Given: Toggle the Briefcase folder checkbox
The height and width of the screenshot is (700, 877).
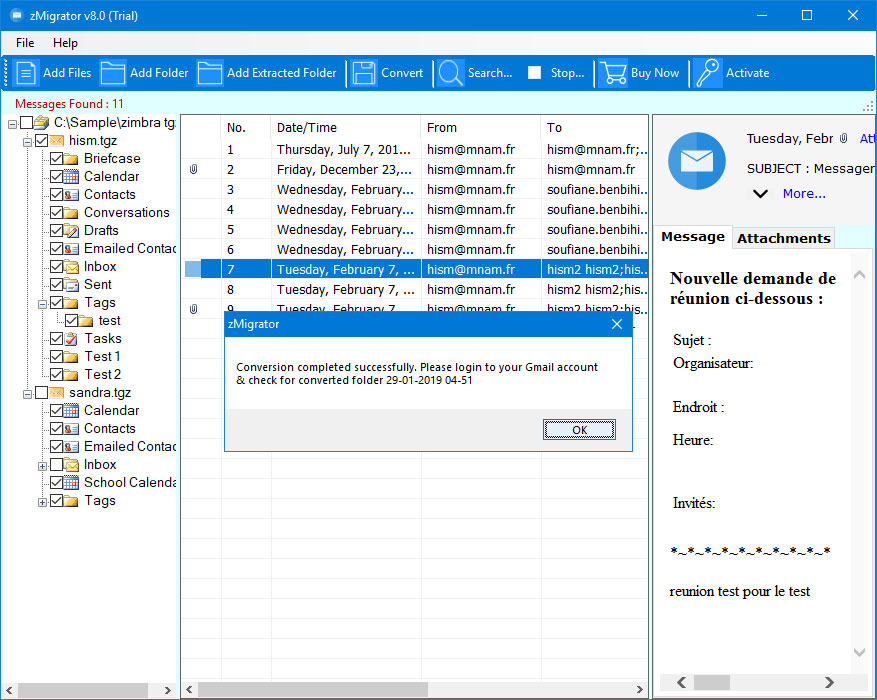Looking at the screenshot, I should coord(56,159).
